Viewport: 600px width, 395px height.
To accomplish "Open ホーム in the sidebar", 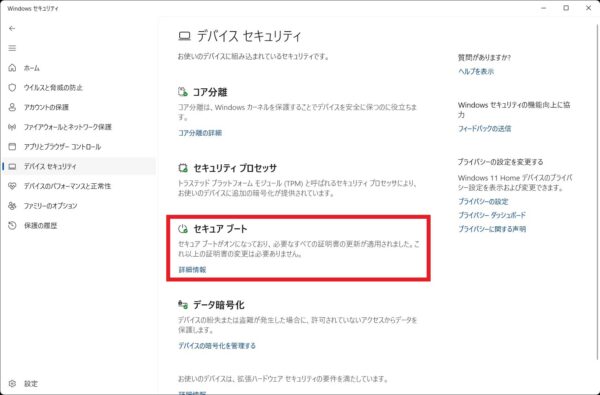I will coord(32,68).
